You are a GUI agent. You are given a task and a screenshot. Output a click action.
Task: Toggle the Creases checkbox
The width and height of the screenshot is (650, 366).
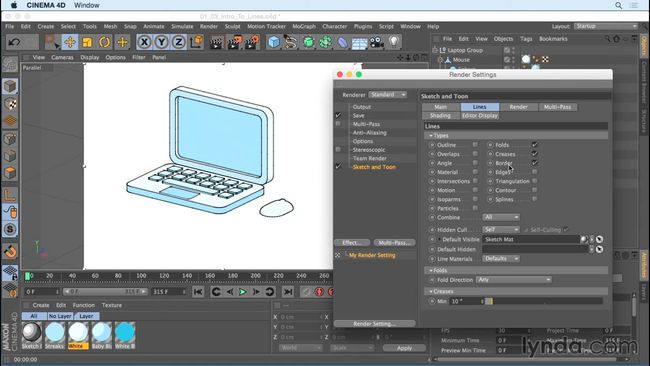pos(535,154)
